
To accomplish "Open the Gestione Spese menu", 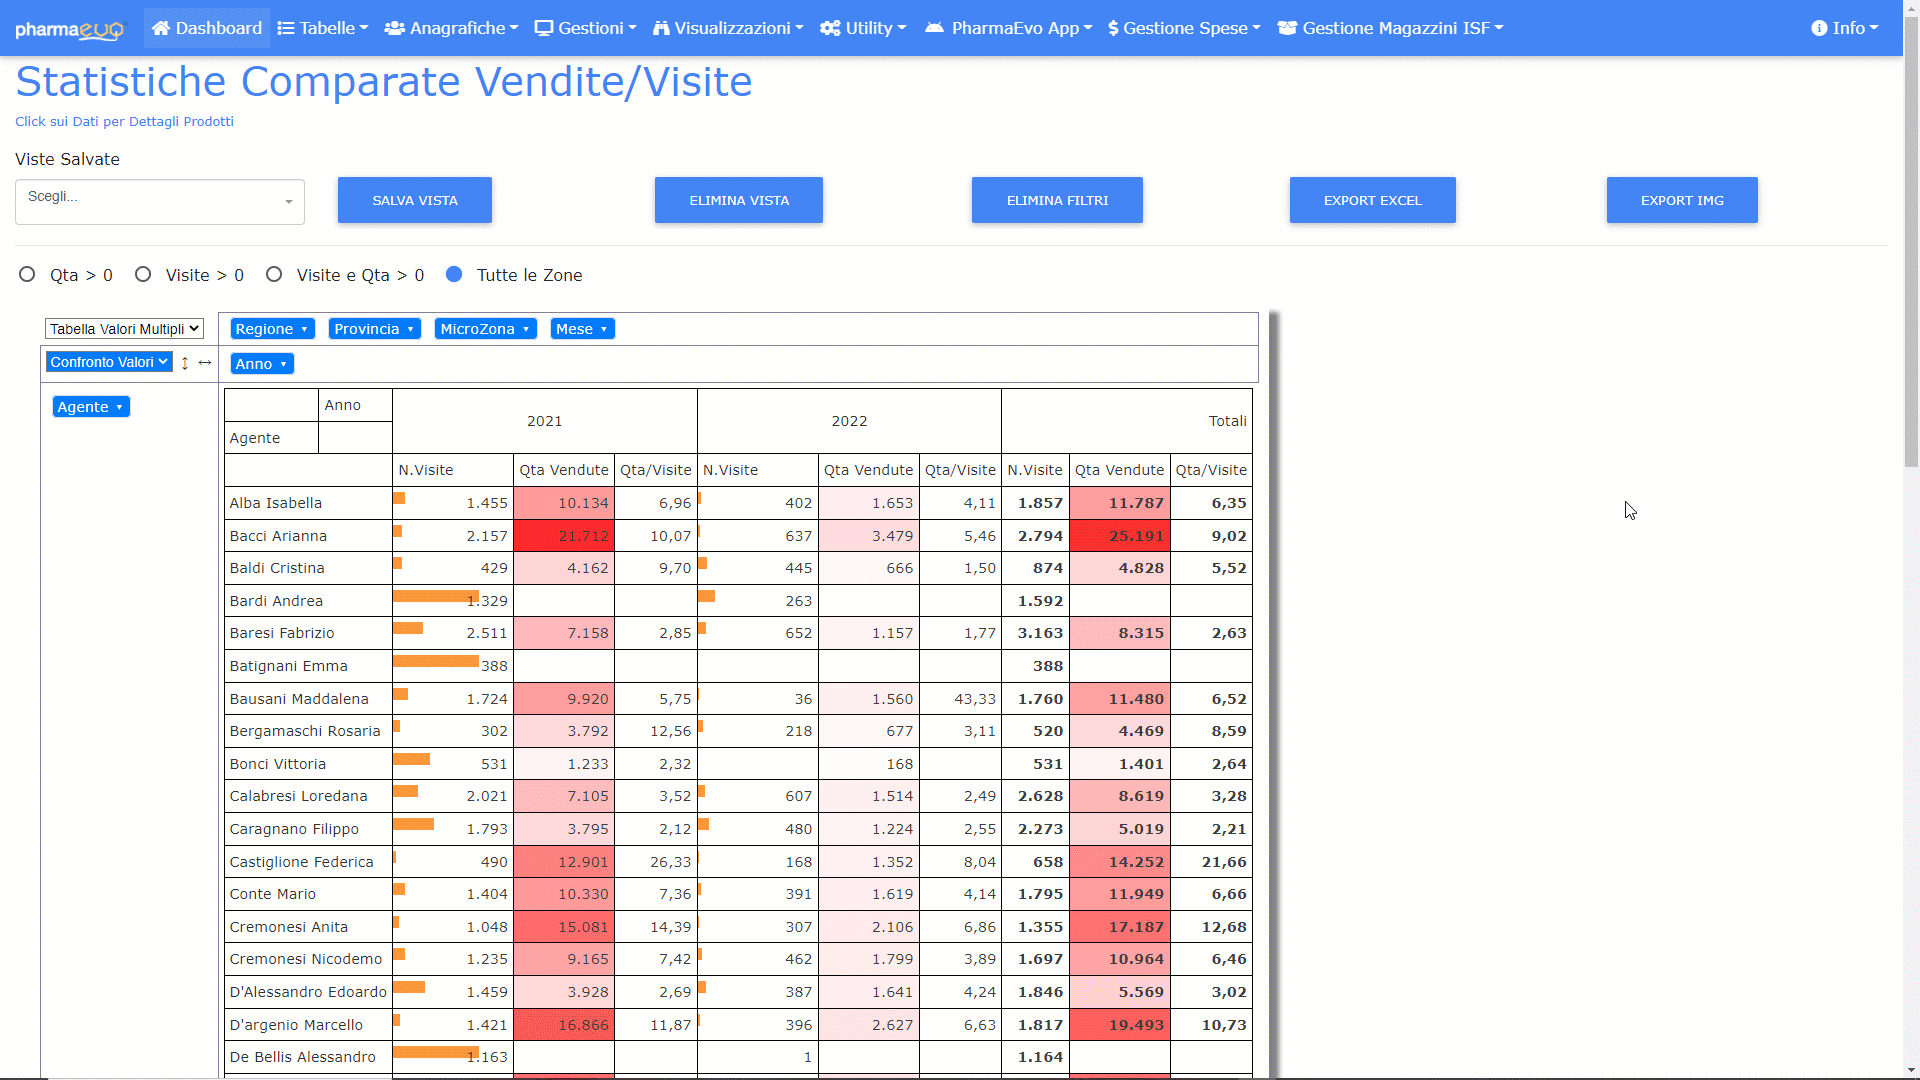I will pyautogui.click(x=1184, y=28).
